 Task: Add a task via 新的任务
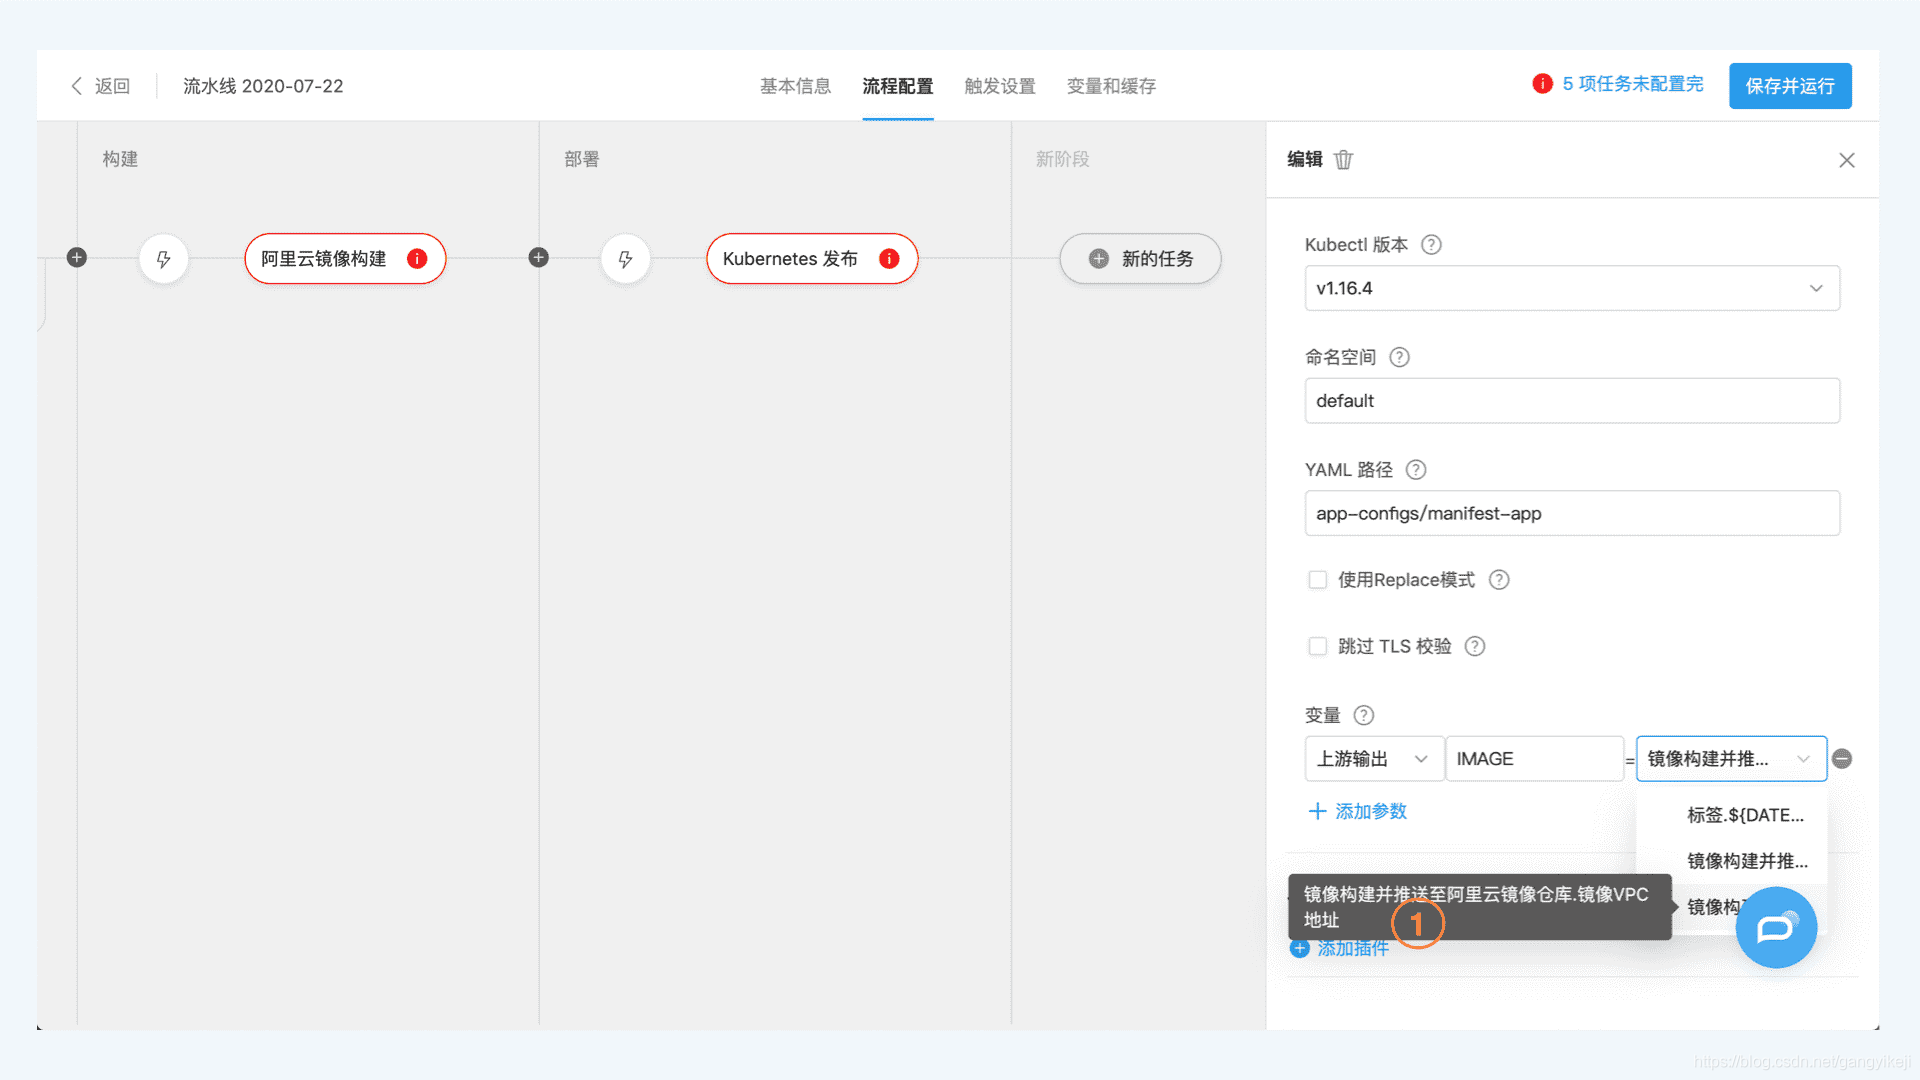pyautogui.click(x=1140, y=259)
